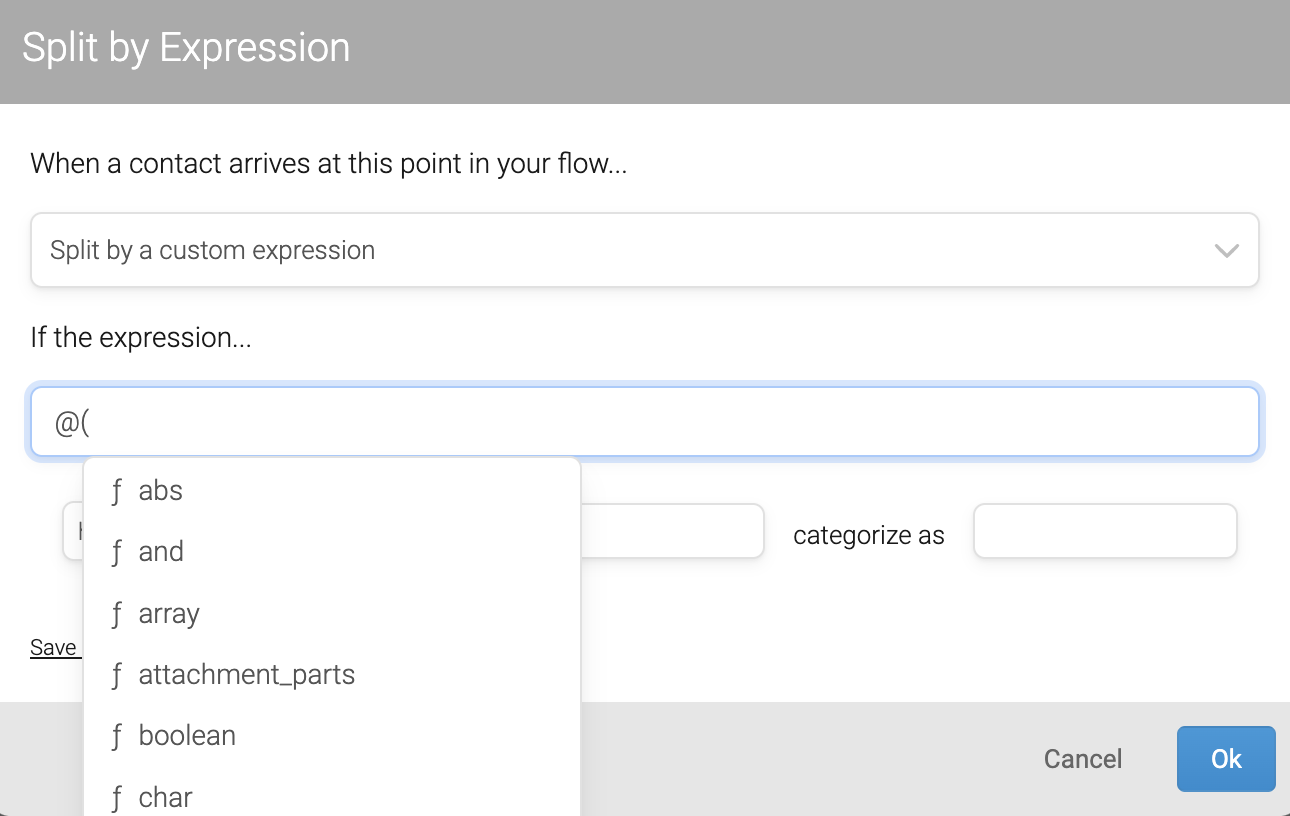1290x816 pixels.
Task: Click the 'categorize as' name input
Action: 1105,531
